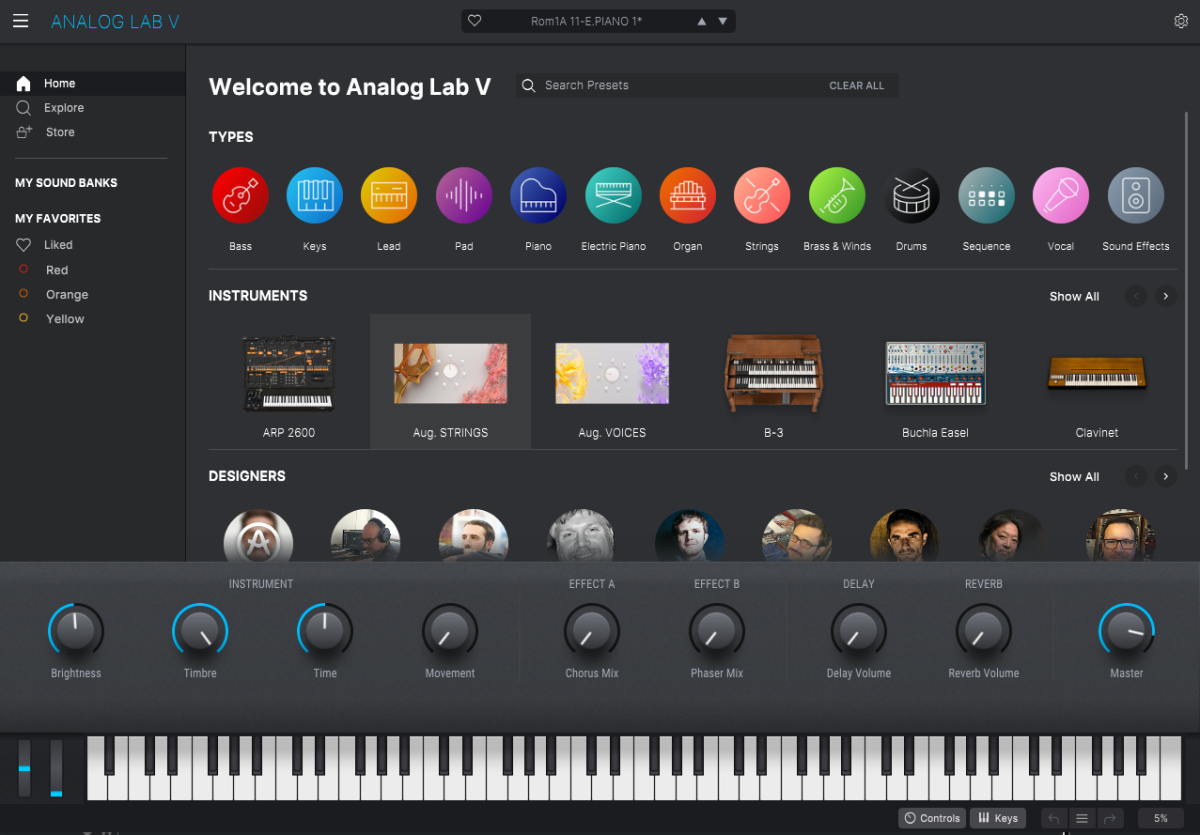This screenshot has width=1200, height=835.
Task: Select the Buchla Easel instrument
Action: (x=935, y=382)
